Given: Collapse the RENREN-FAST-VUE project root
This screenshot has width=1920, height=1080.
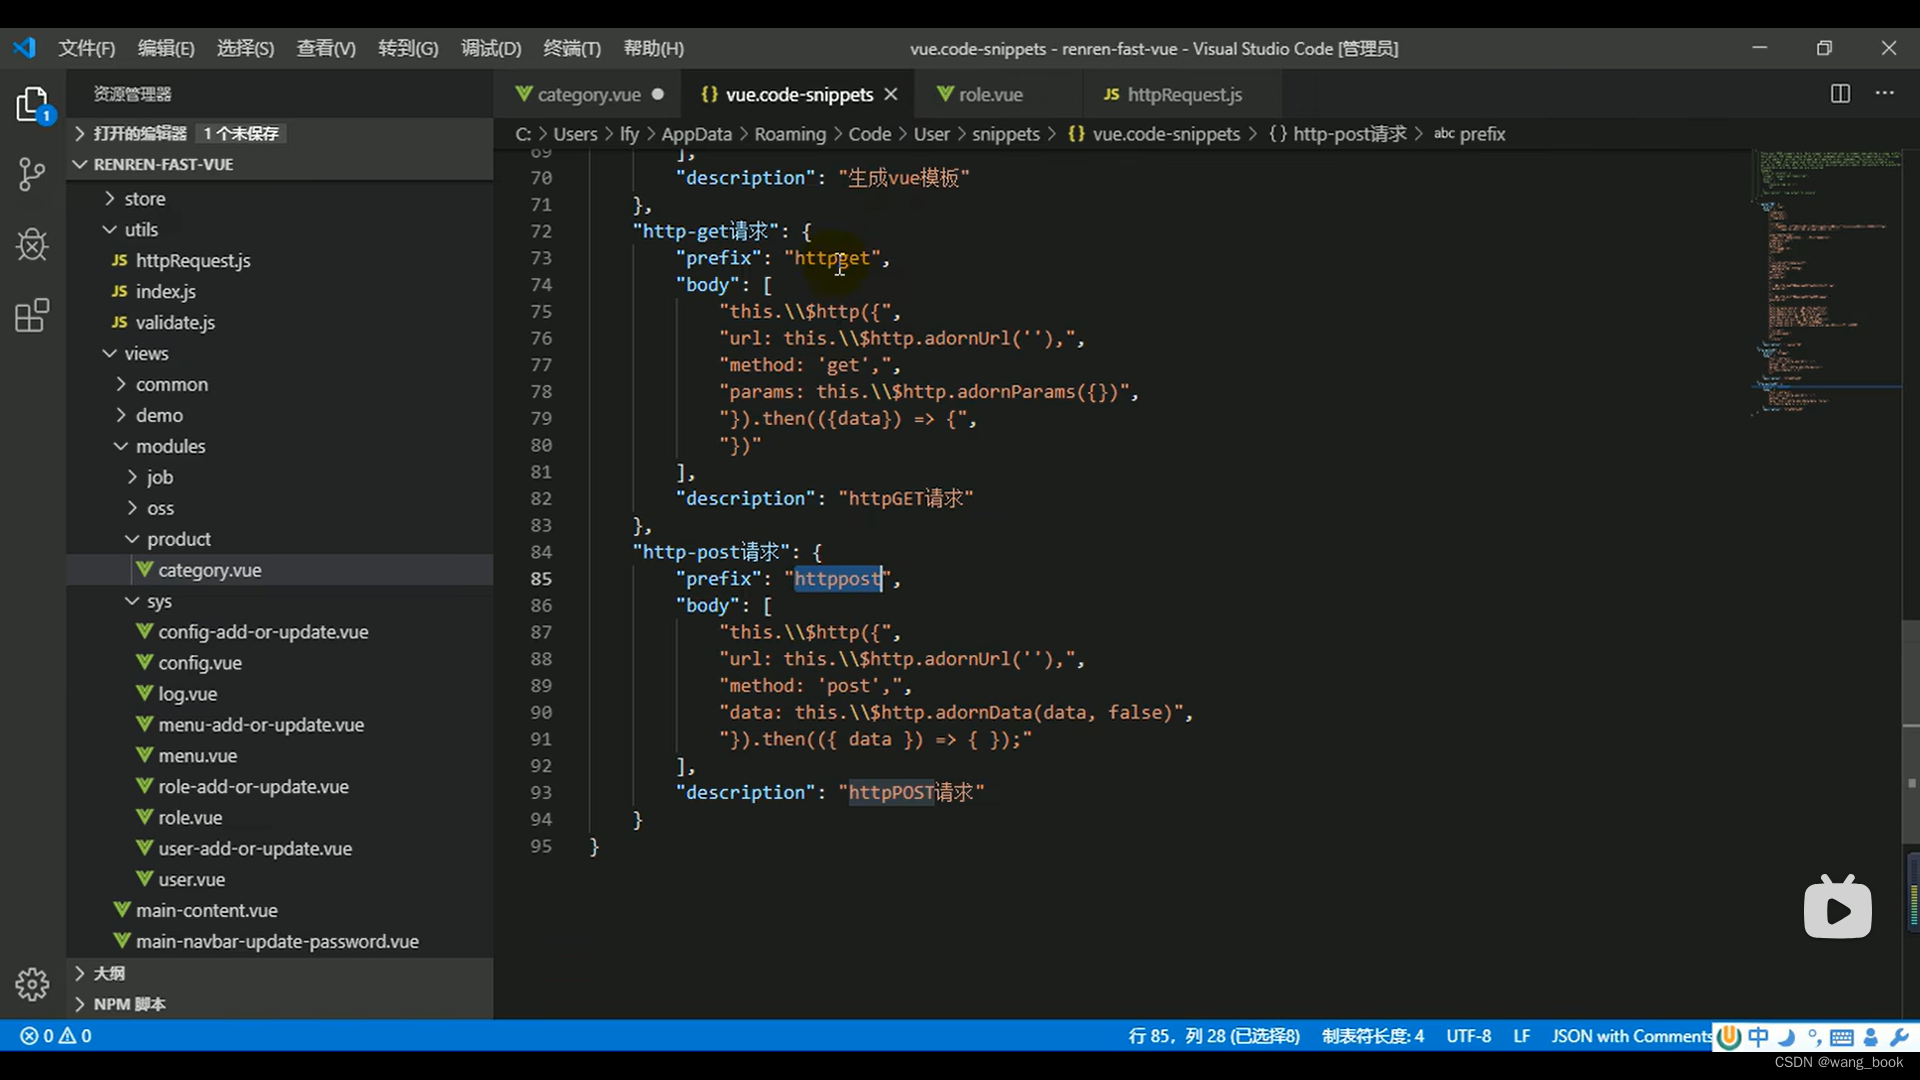Looking at the screenshot, I should 163,164.
